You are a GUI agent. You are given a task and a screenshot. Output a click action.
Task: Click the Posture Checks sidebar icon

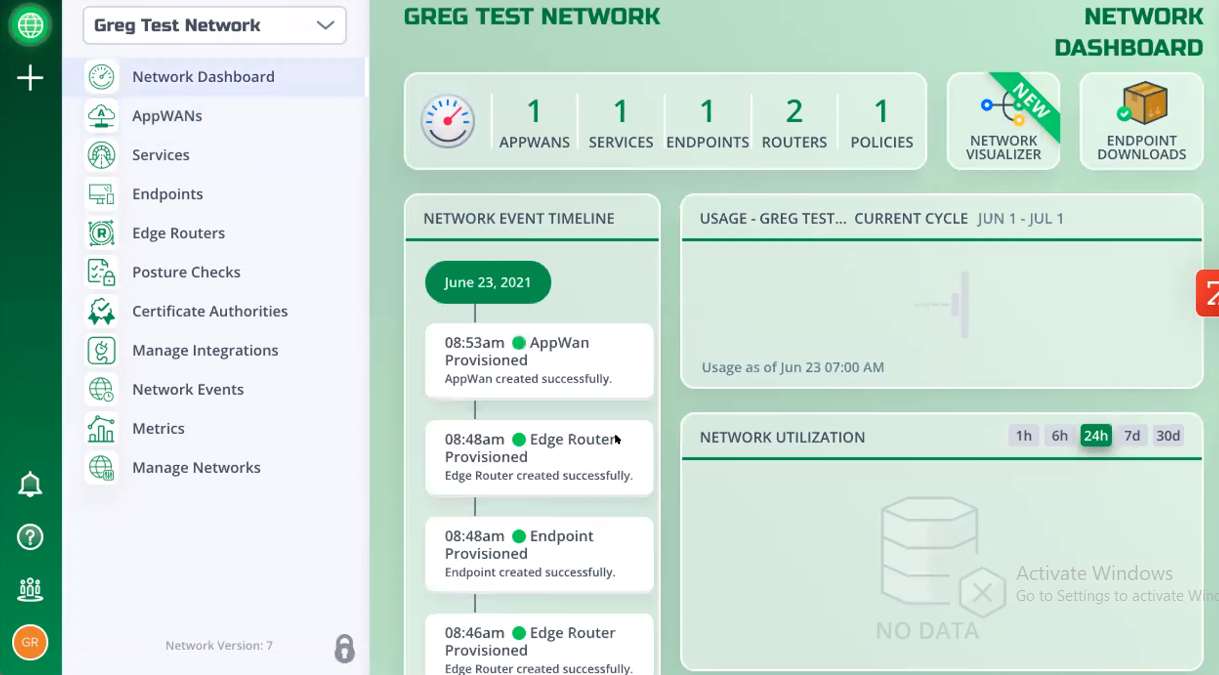101,271
